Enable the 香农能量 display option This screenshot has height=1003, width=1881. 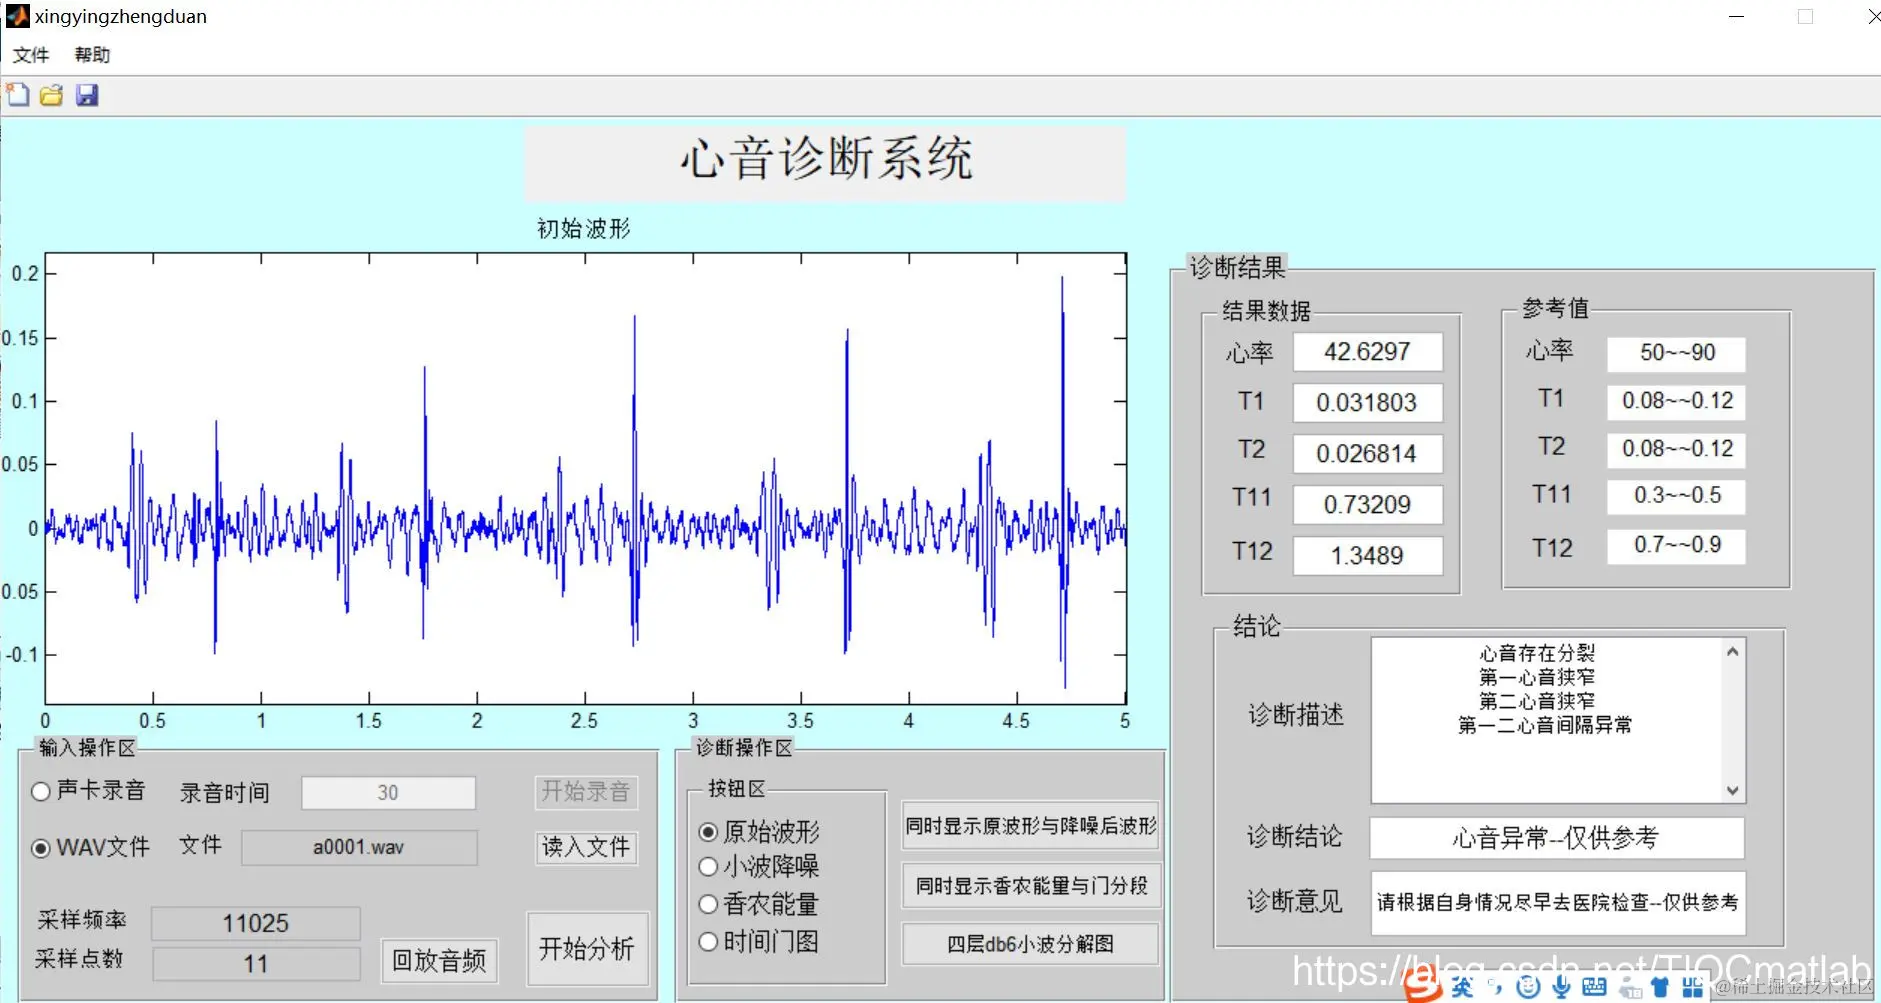click(x=709, y=904)
